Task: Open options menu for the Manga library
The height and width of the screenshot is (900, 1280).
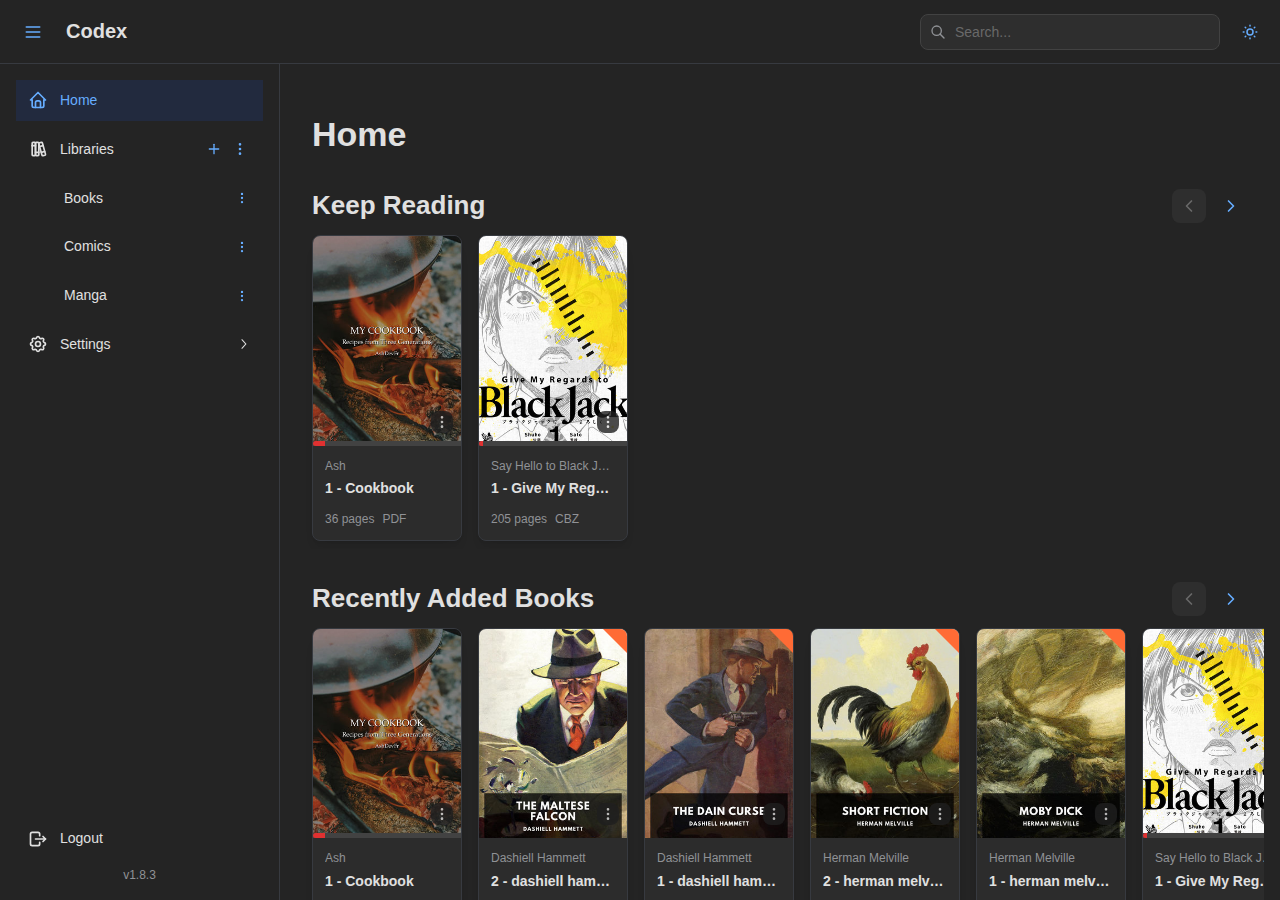Action: coord(241,295)
